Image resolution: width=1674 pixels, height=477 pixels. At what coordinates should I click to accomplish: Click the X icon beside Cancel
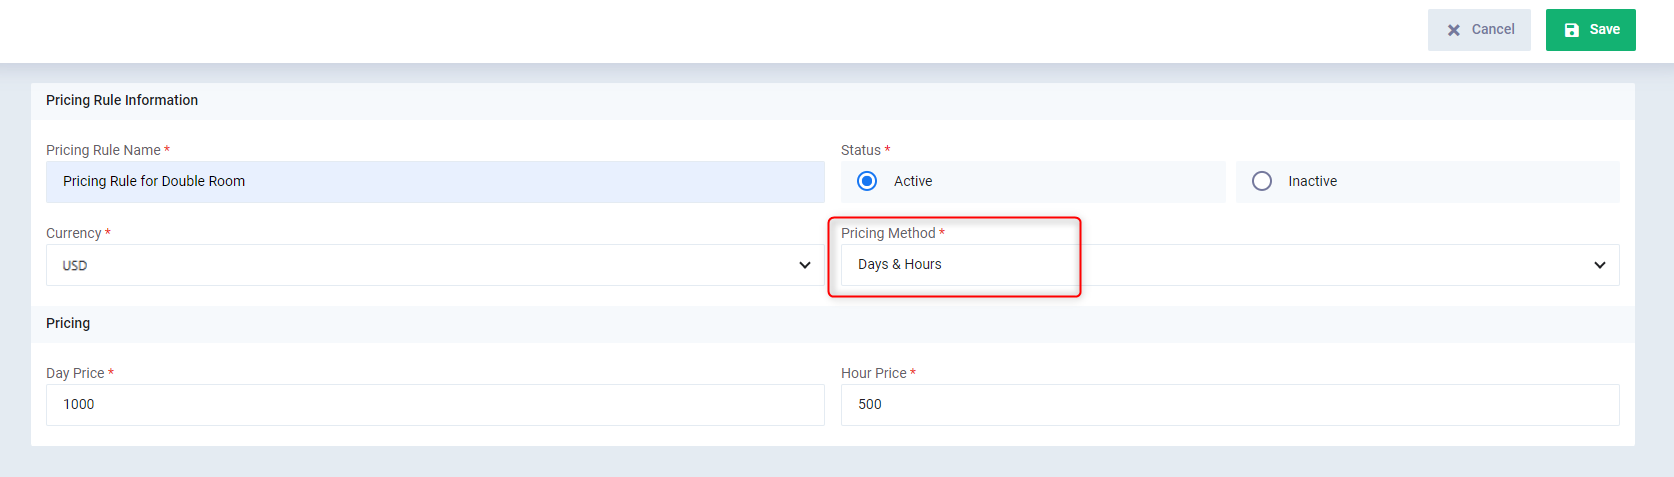[x=1454, y=30]
